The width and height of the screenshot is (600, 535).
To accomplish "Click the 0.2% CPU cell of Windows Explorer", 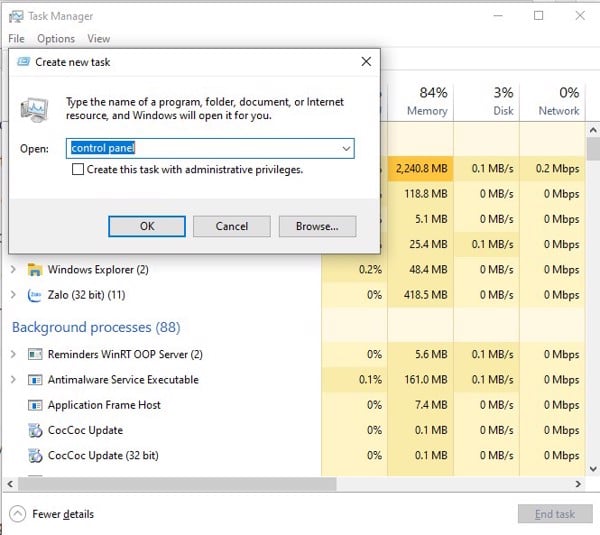I will click(354, 270).
